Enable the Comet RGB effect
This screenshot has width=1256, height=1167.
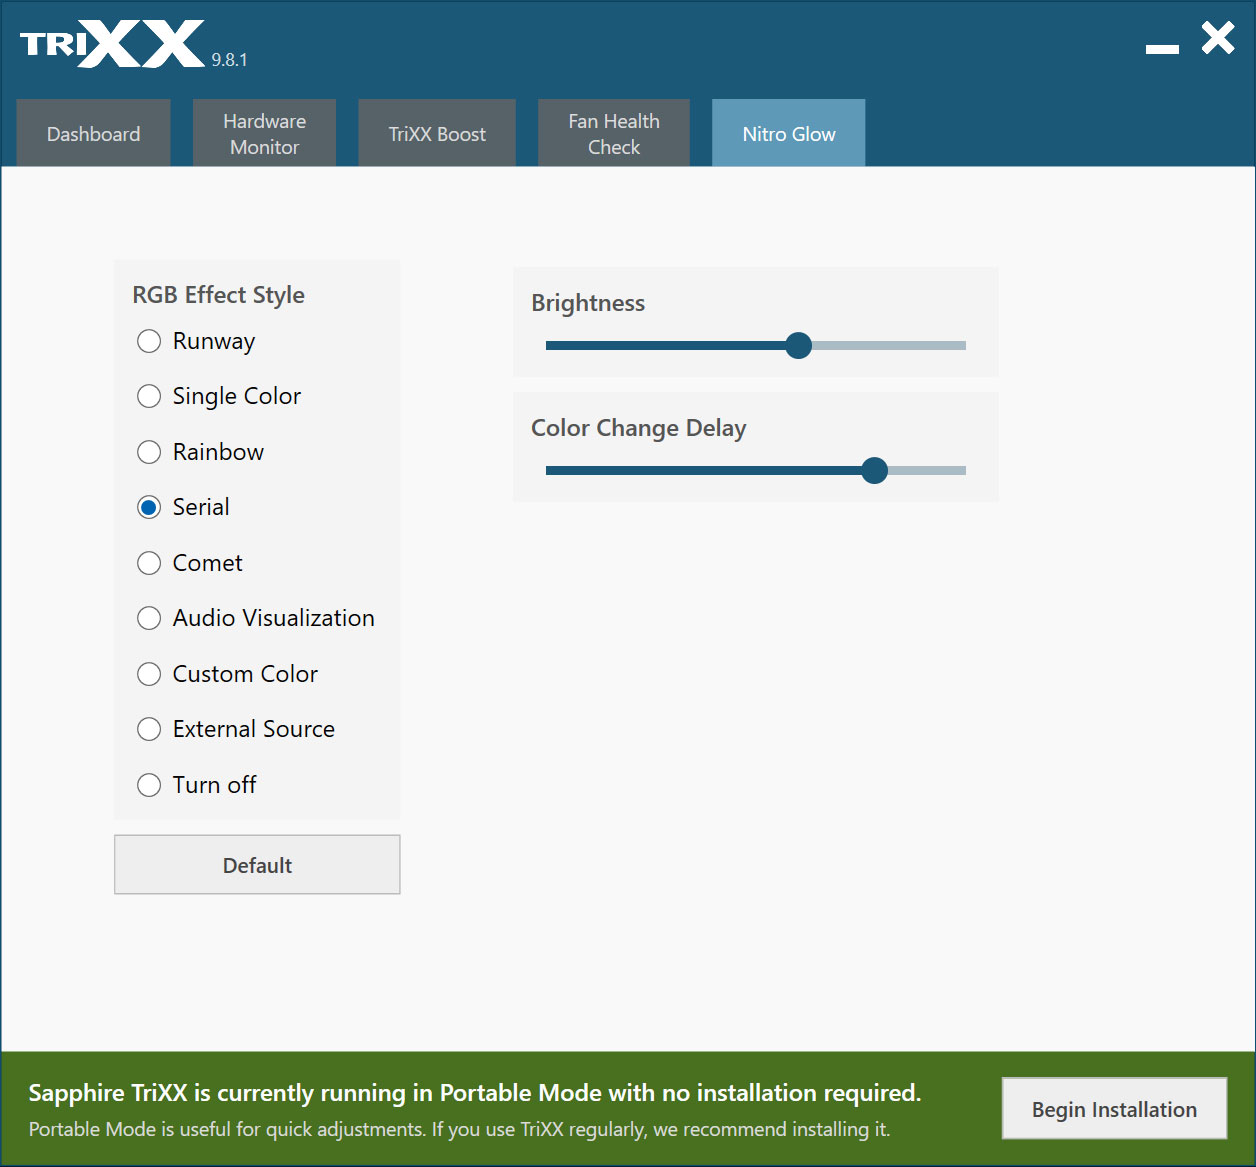tap(149, 563)
